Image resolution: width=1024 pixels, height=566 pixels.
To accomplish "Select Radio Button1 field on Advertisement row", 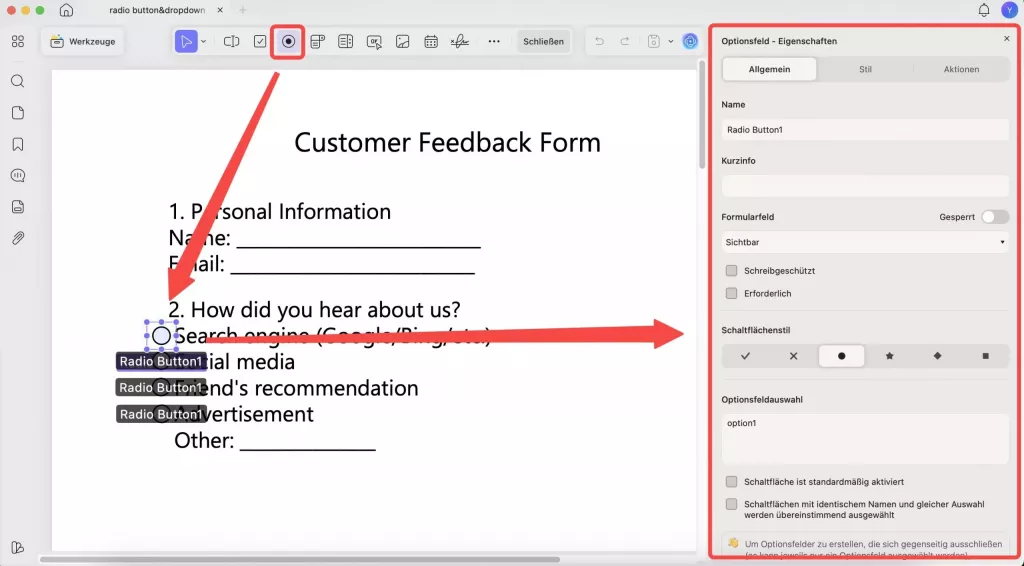I will 161,414.
